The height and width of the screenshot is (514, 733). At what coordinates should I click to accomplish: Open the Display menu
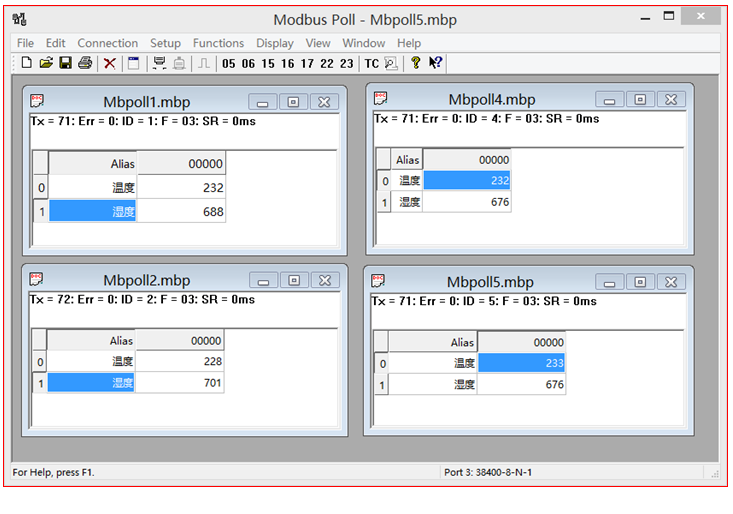point(275,43)
